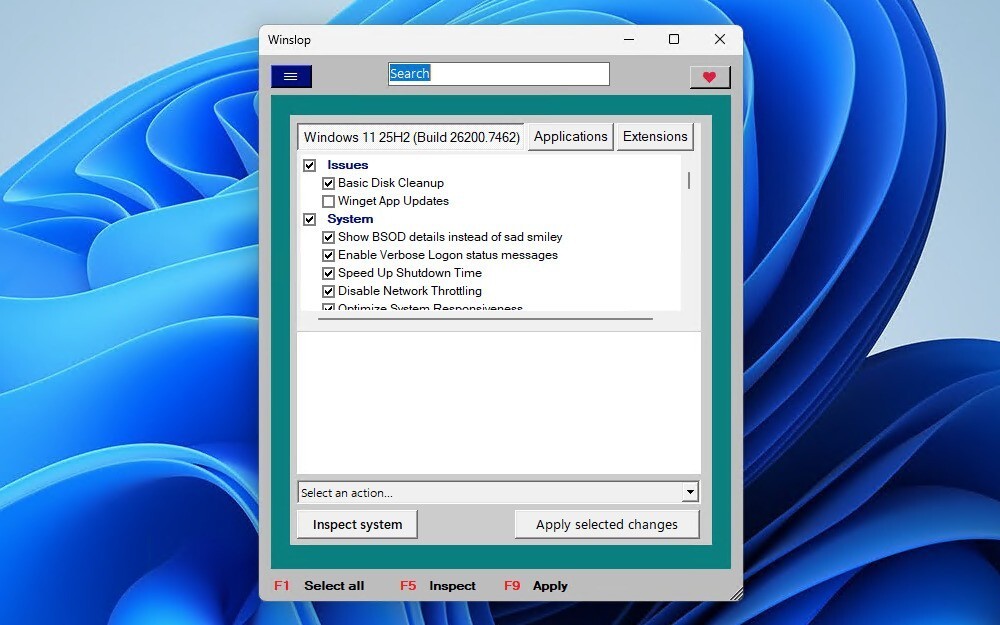This screenshot has width=1000, height=625.
Task: Click the red heart donate button
Action: pyautogui.click(x=710, y=77)
